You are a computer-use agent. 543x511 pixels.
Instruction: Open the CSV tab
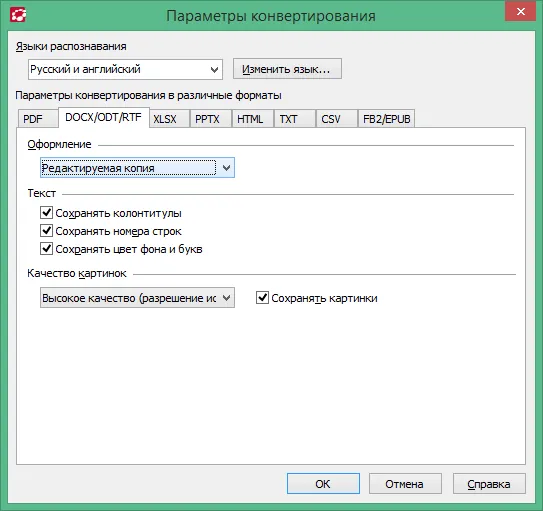[x=337, y=119]
